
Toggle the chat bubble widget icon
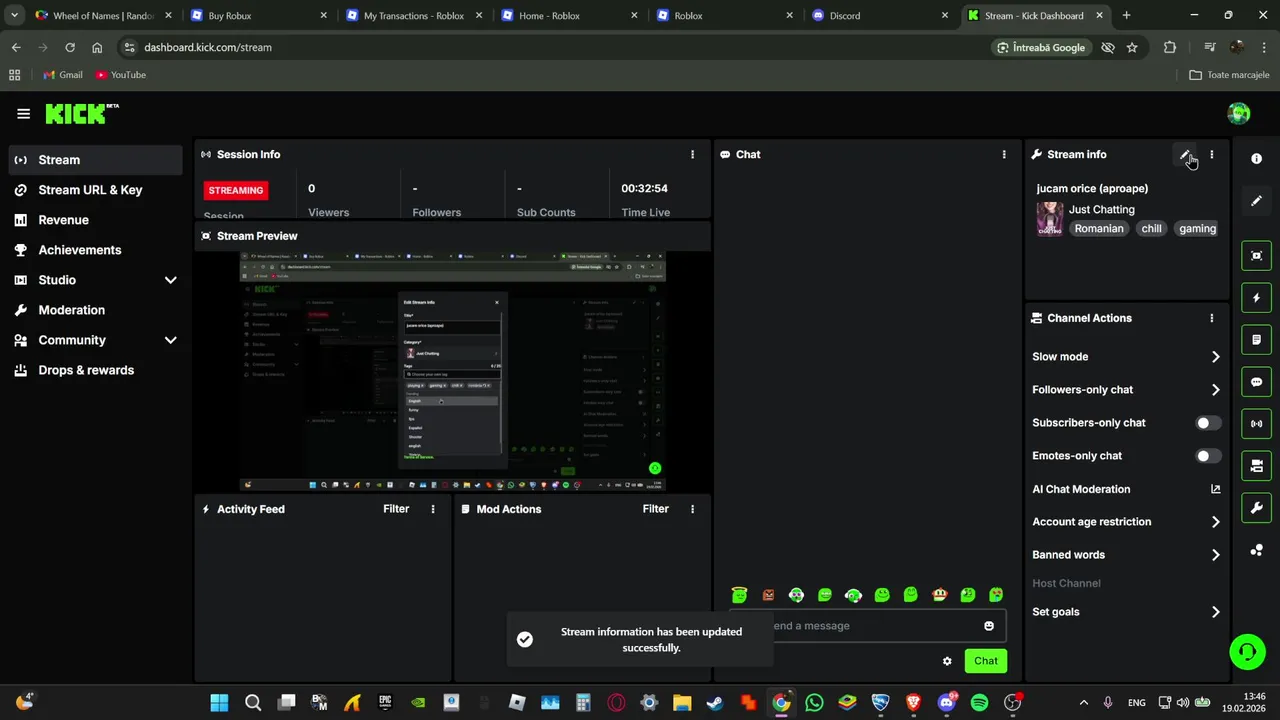[1257, 382]
